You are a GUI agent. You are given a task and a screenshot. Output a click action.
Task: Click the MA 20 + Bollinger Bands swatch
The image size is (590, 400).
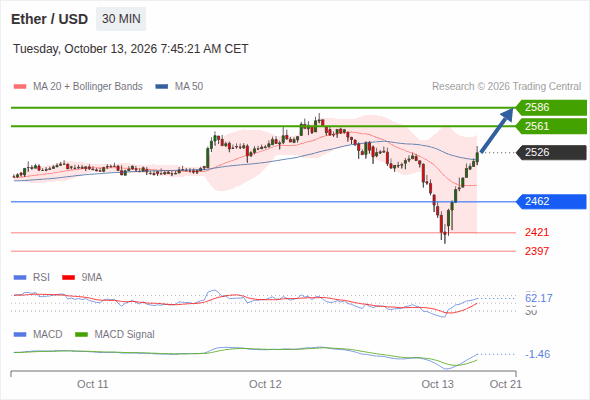pos(20,87)
